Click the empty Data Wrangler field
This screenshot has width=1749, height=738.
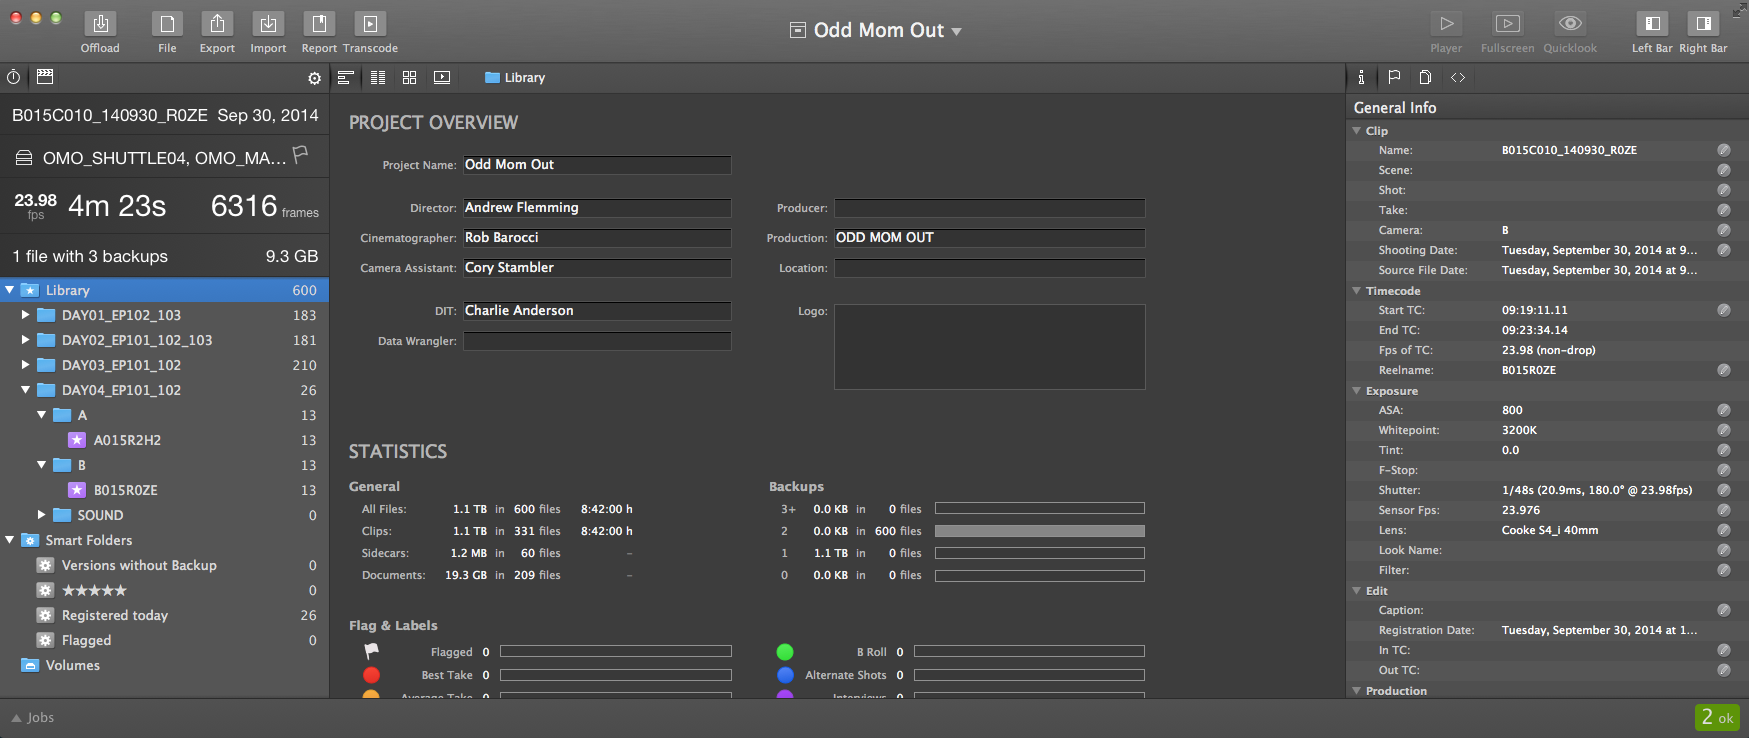click(597, 341)
